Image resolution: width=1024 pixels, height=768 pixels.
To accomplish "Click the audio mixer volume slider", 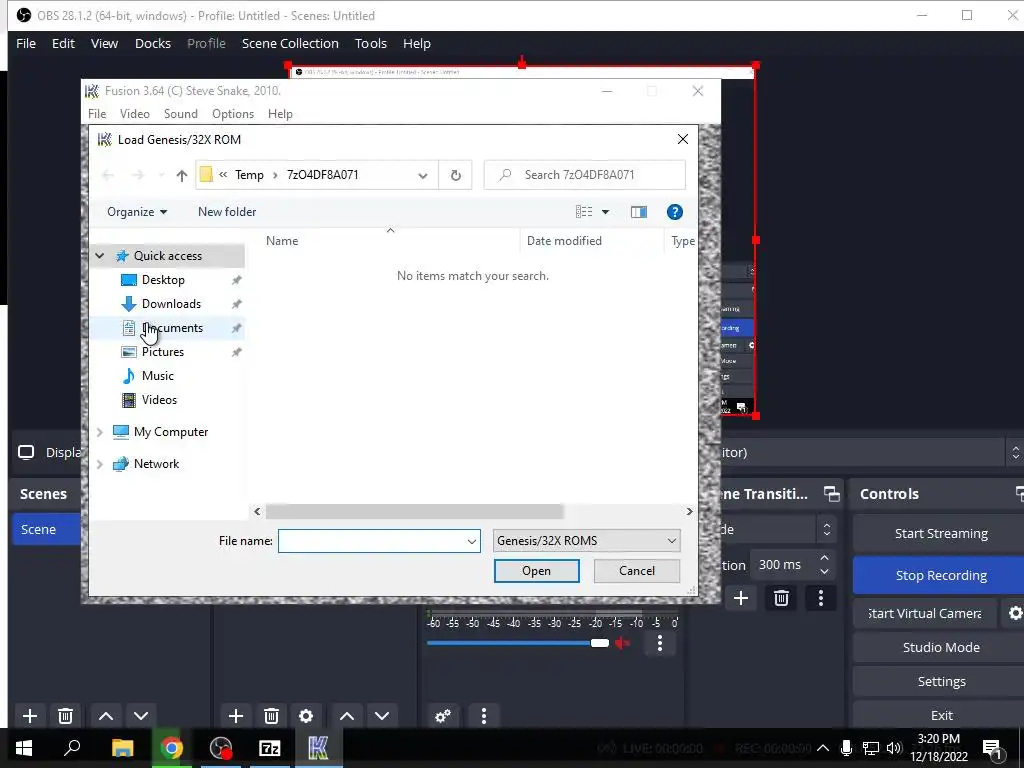I will 517,643.
